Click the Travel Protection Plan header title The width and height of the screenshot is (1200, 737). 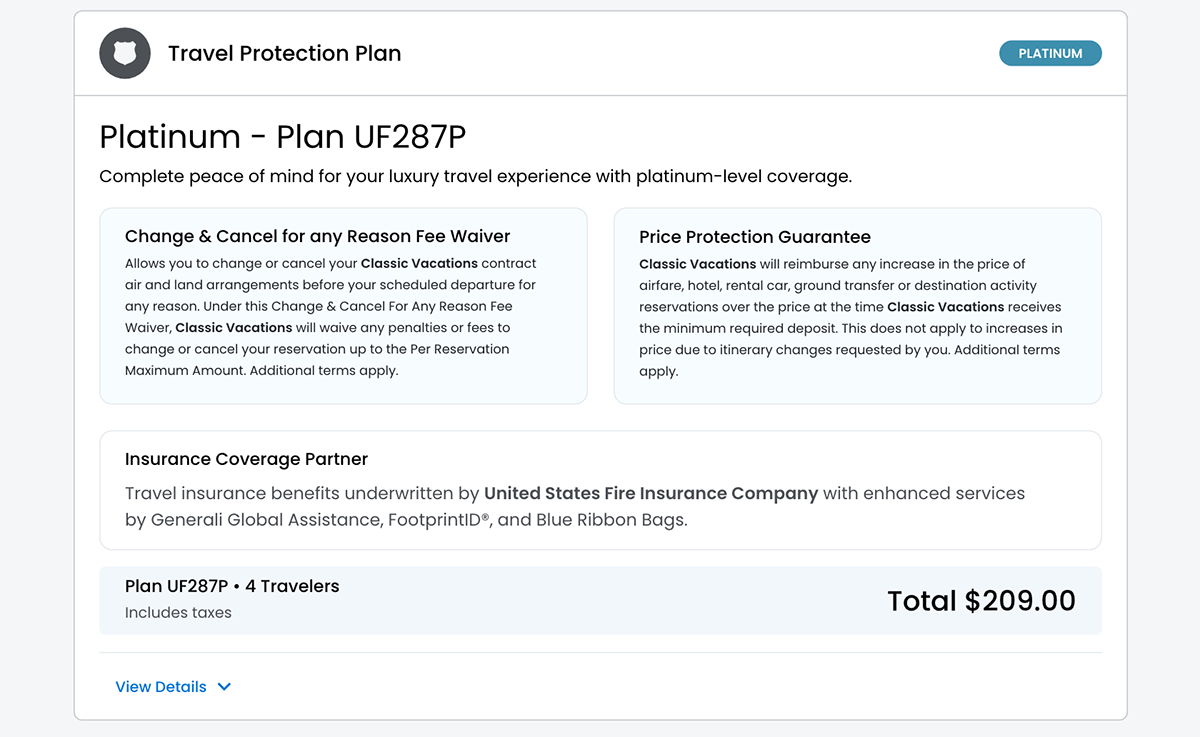284,54
